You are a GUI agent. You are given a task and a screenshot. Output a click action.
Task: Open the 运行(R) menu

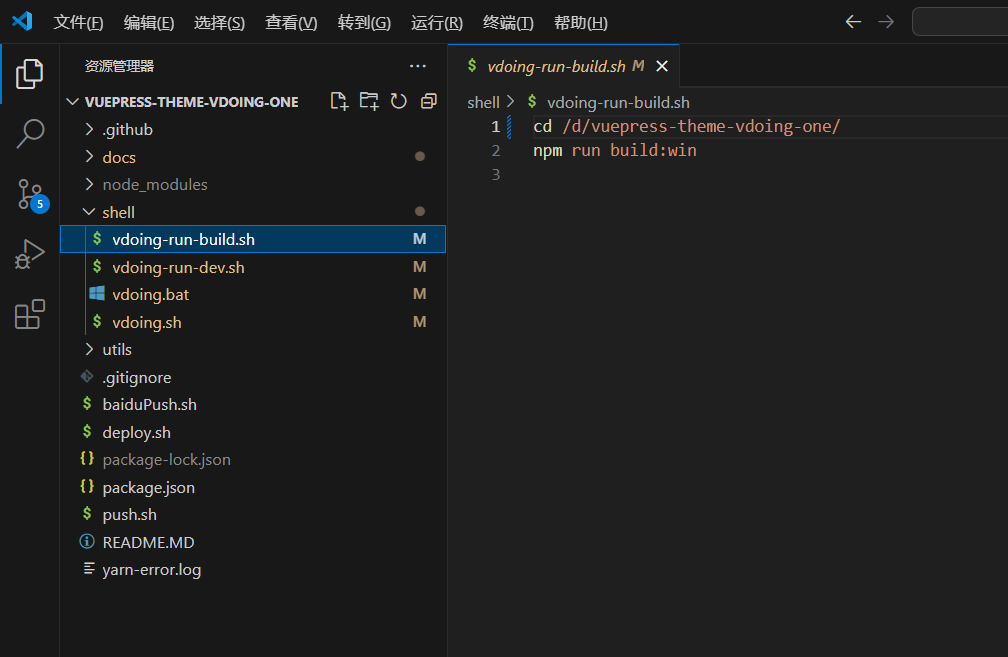[x=436, y=22]
